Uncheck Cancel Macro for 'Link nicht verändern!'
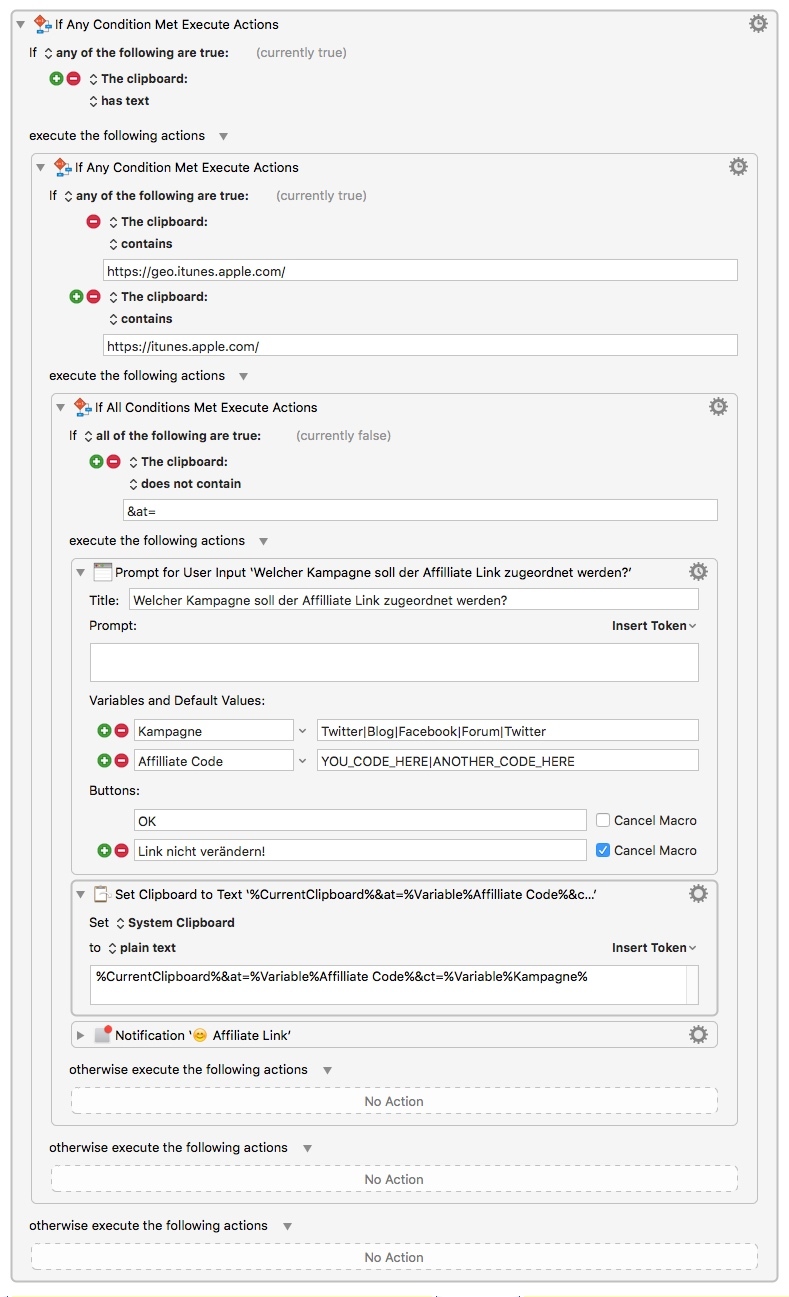 tap(603, 850)
